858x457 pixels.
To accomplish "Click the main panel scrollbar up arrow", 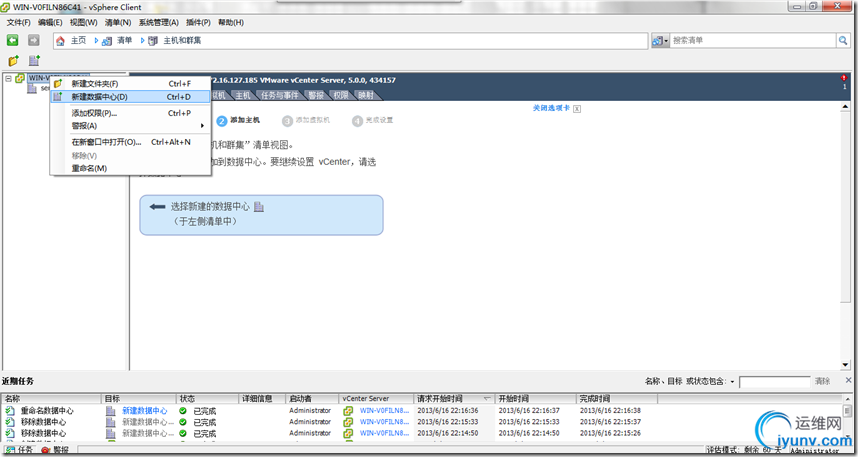I will [845, 107].
